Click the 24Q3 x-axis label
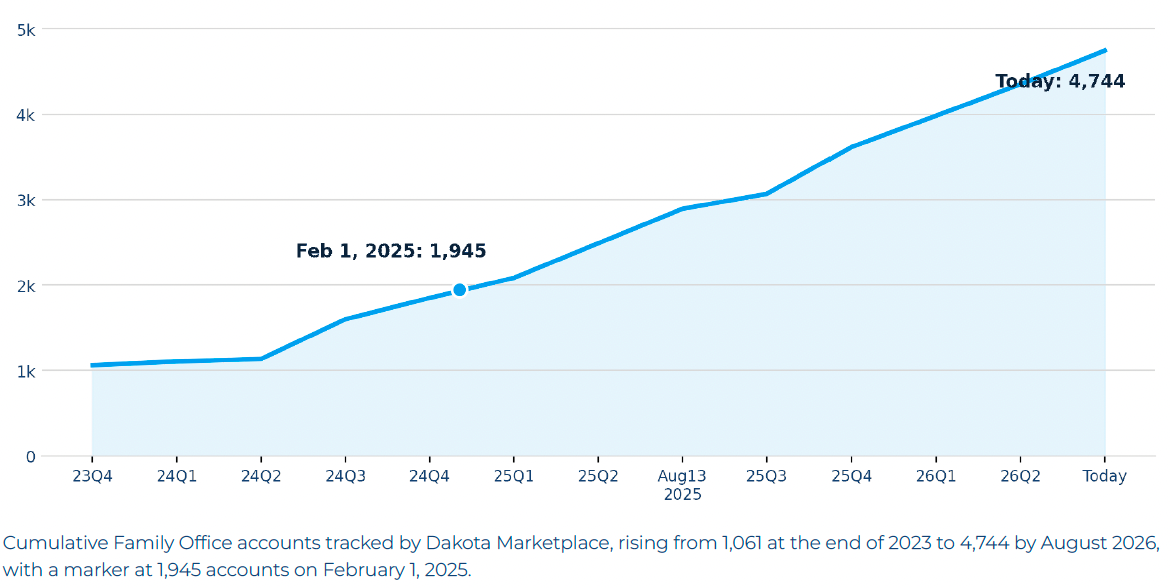This screenshot has width=1170, height=588. coord(345,476)
